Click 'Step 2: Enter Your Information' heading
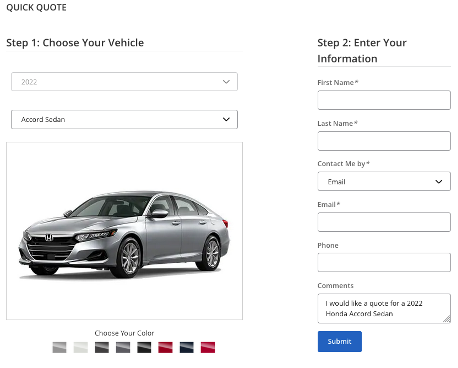 point(362,51)
